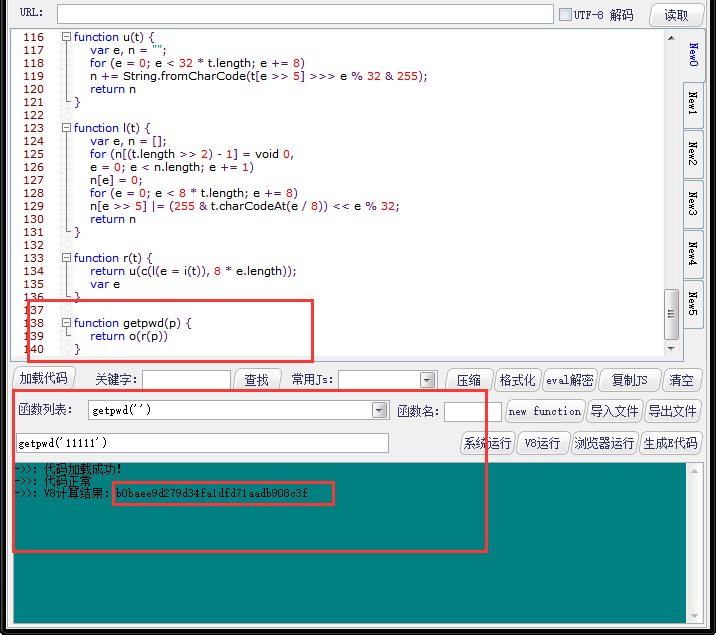Open the 常用Js dropdown
716x635 pixels.
tap(427, 380)
